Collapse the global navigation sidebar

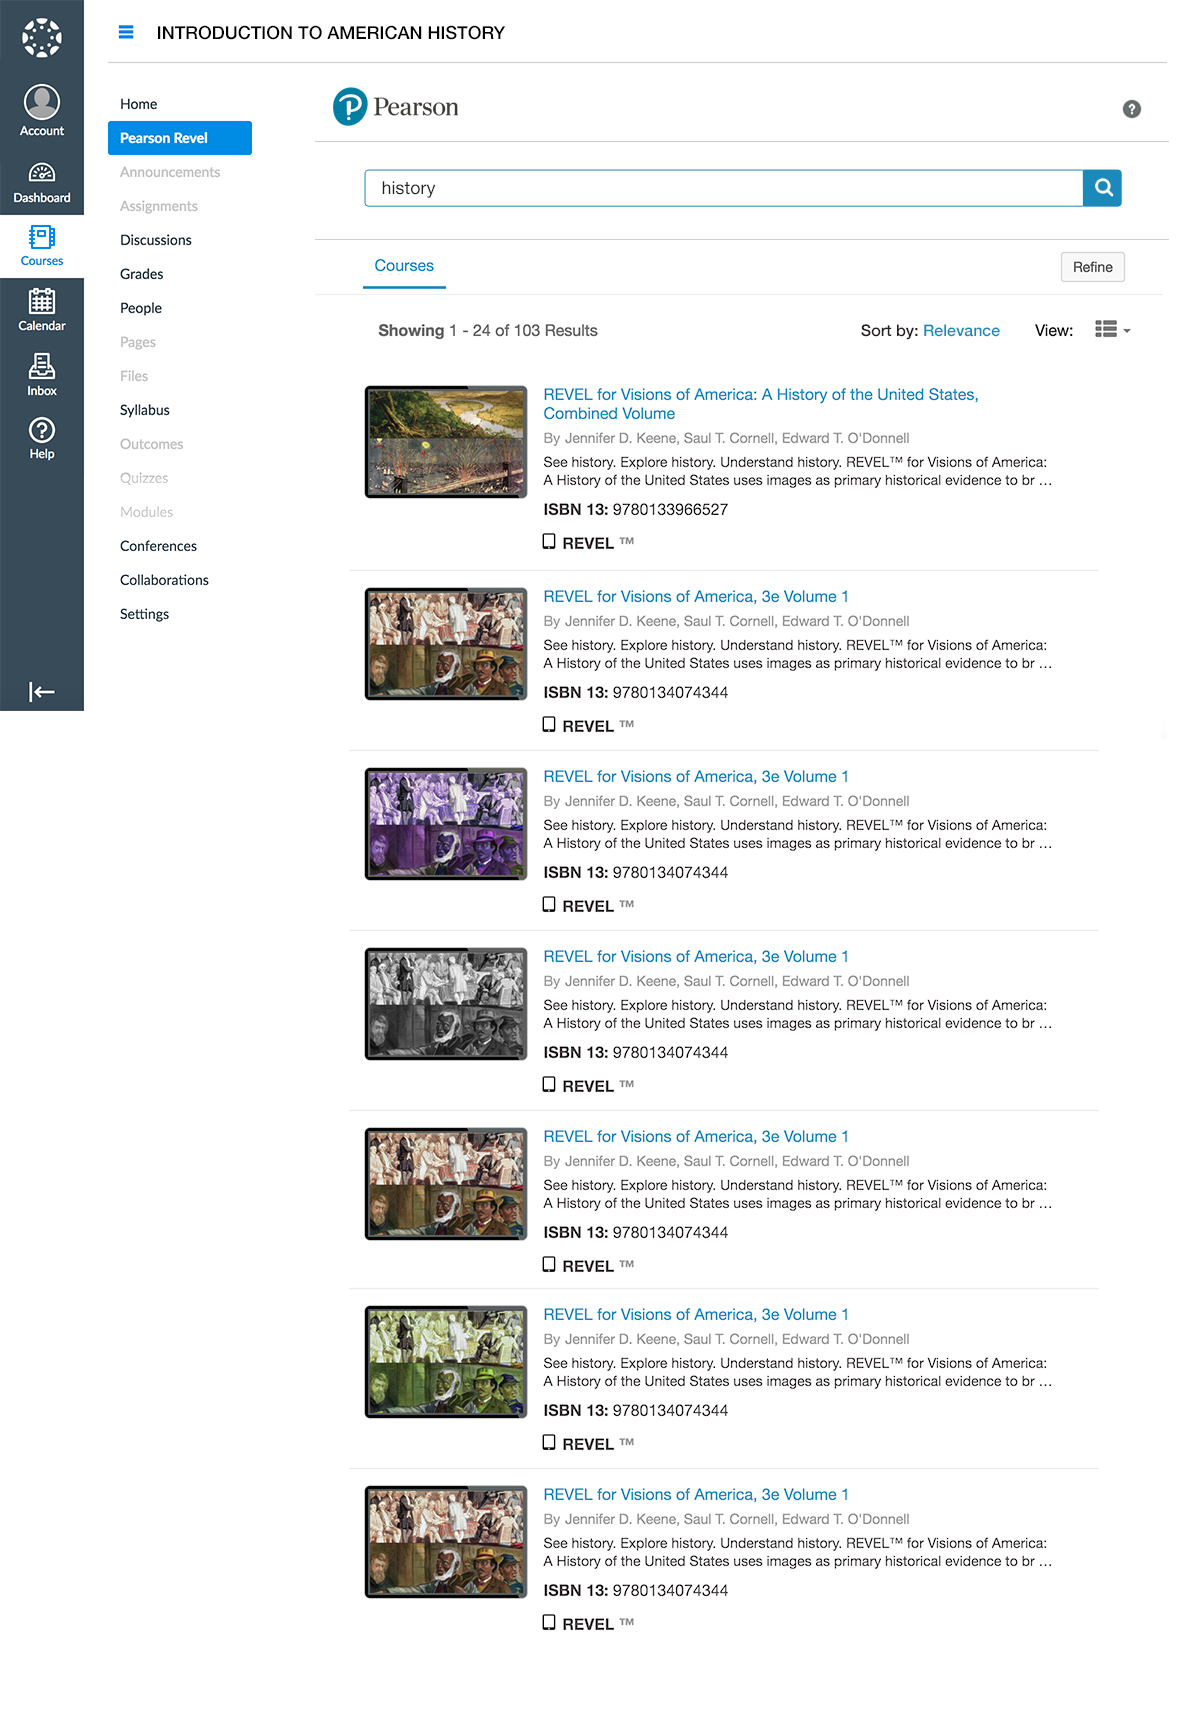coord(42,692)
